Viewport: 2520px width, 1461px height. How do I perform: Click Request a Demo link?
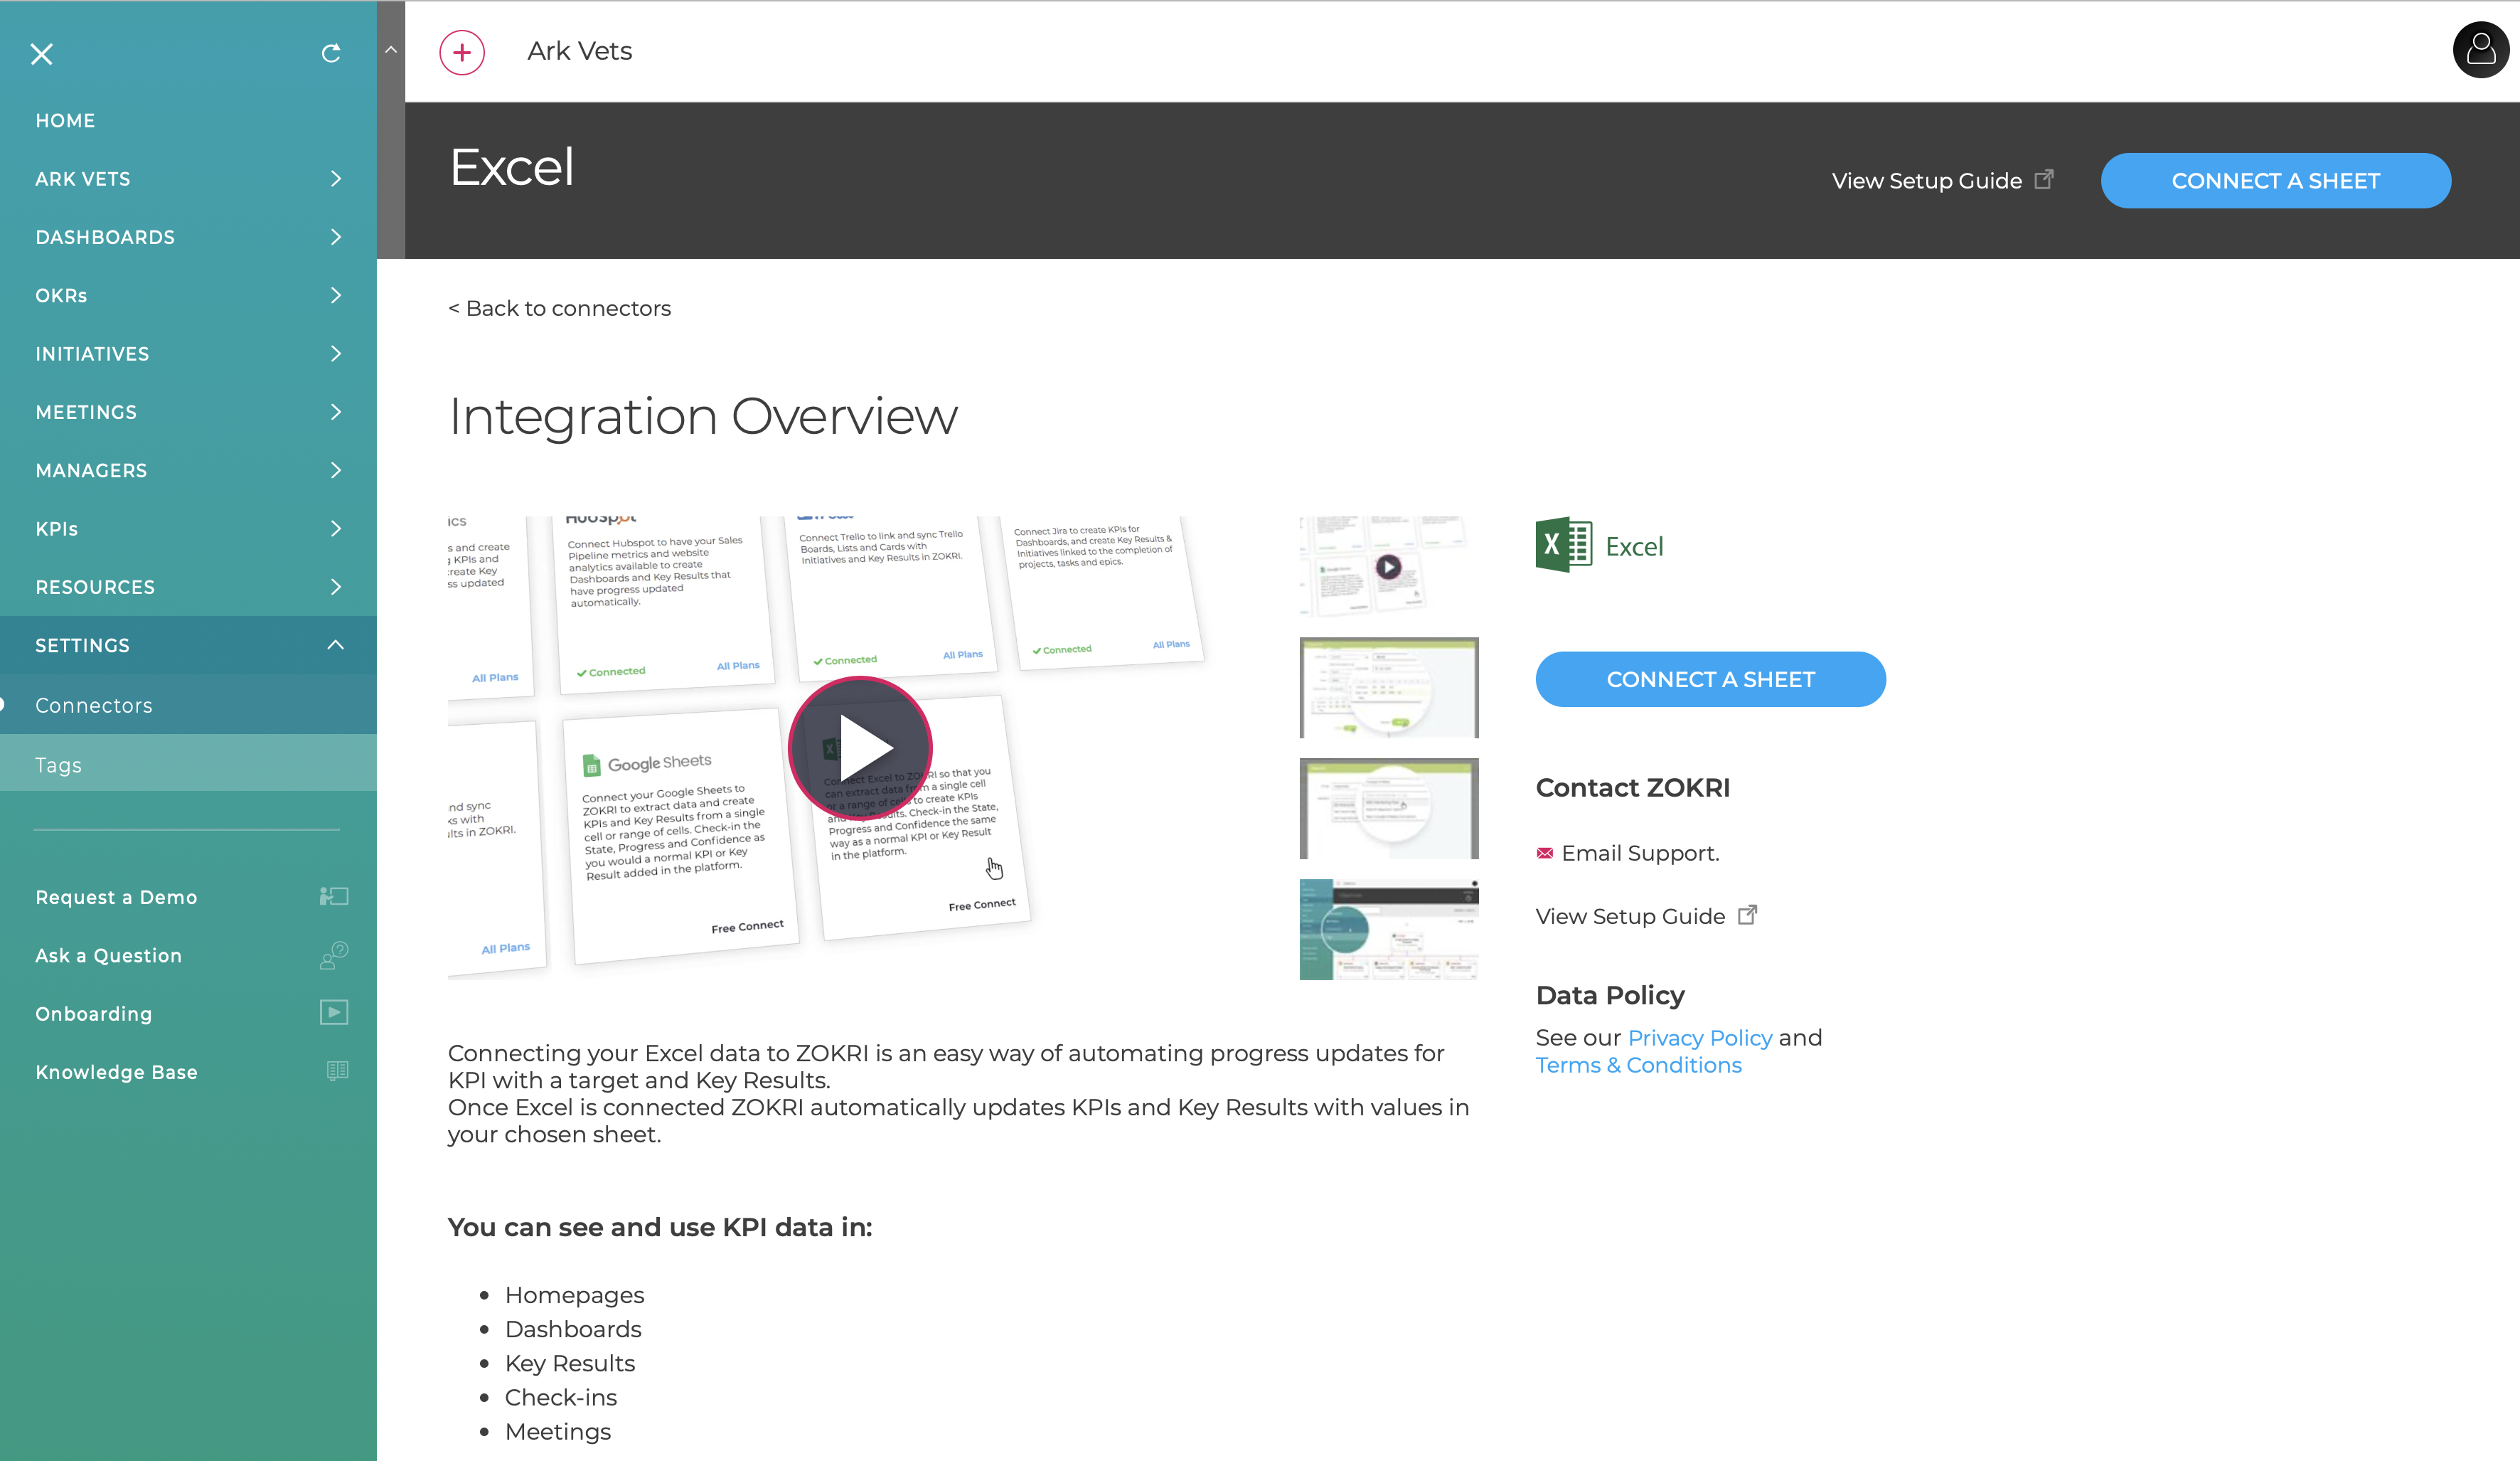coord(116,897)
